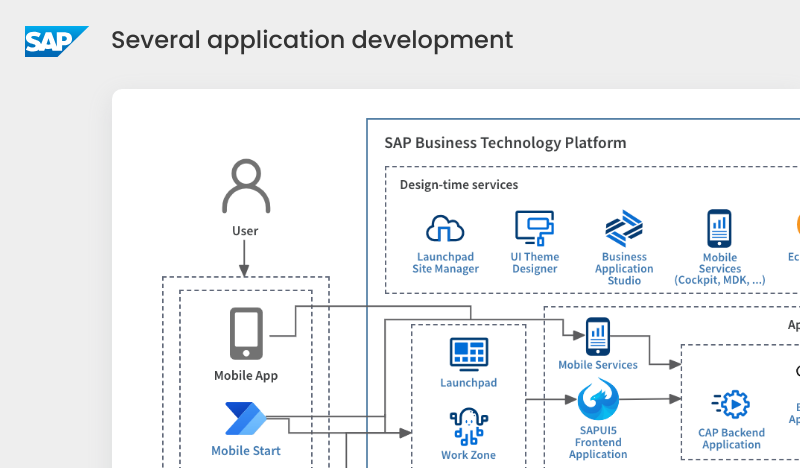Click the Launchpad Site Manager cloud icon
800x468 pixels.
coord(446,230)
